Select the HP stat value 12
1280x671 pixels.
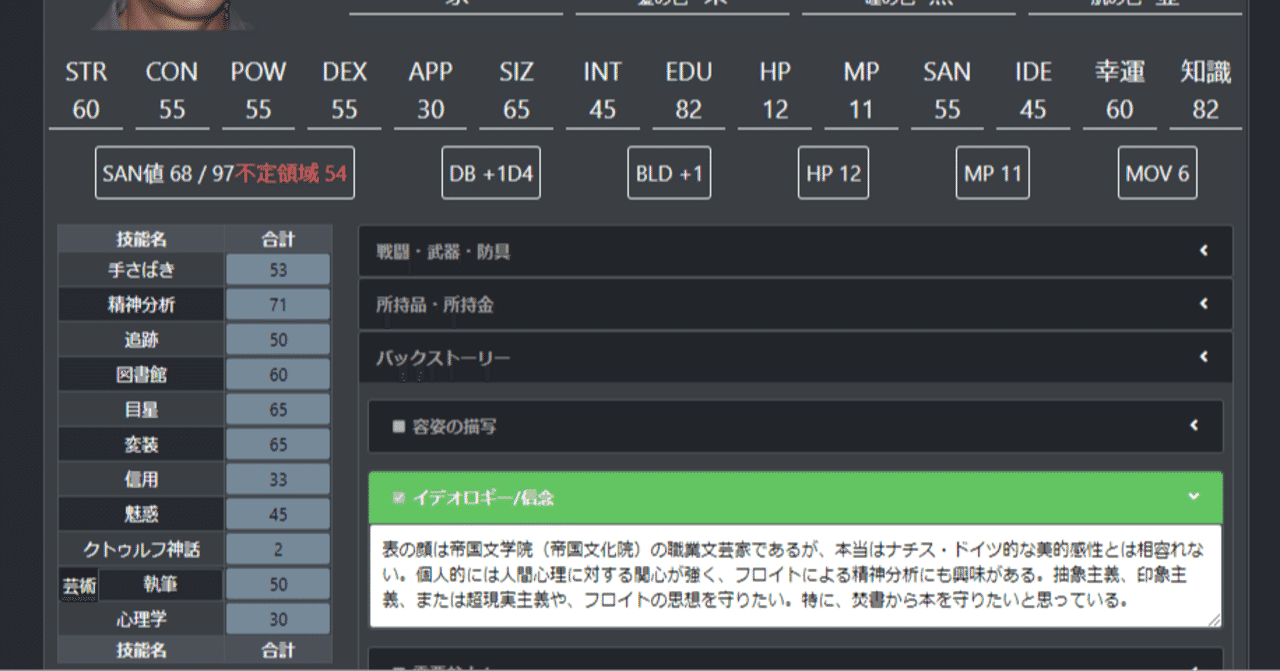775,110
